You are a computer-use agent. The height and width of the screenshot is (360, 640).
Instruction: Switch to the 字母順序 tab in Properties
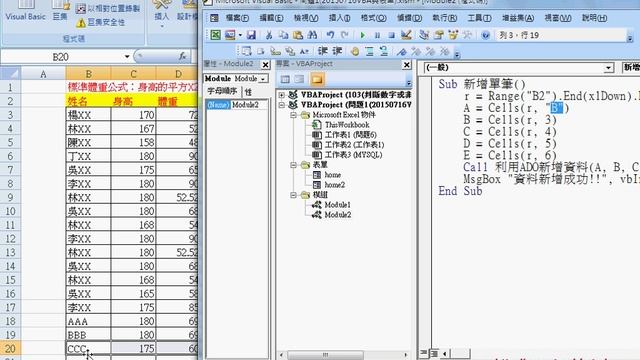tap(222, 91)
